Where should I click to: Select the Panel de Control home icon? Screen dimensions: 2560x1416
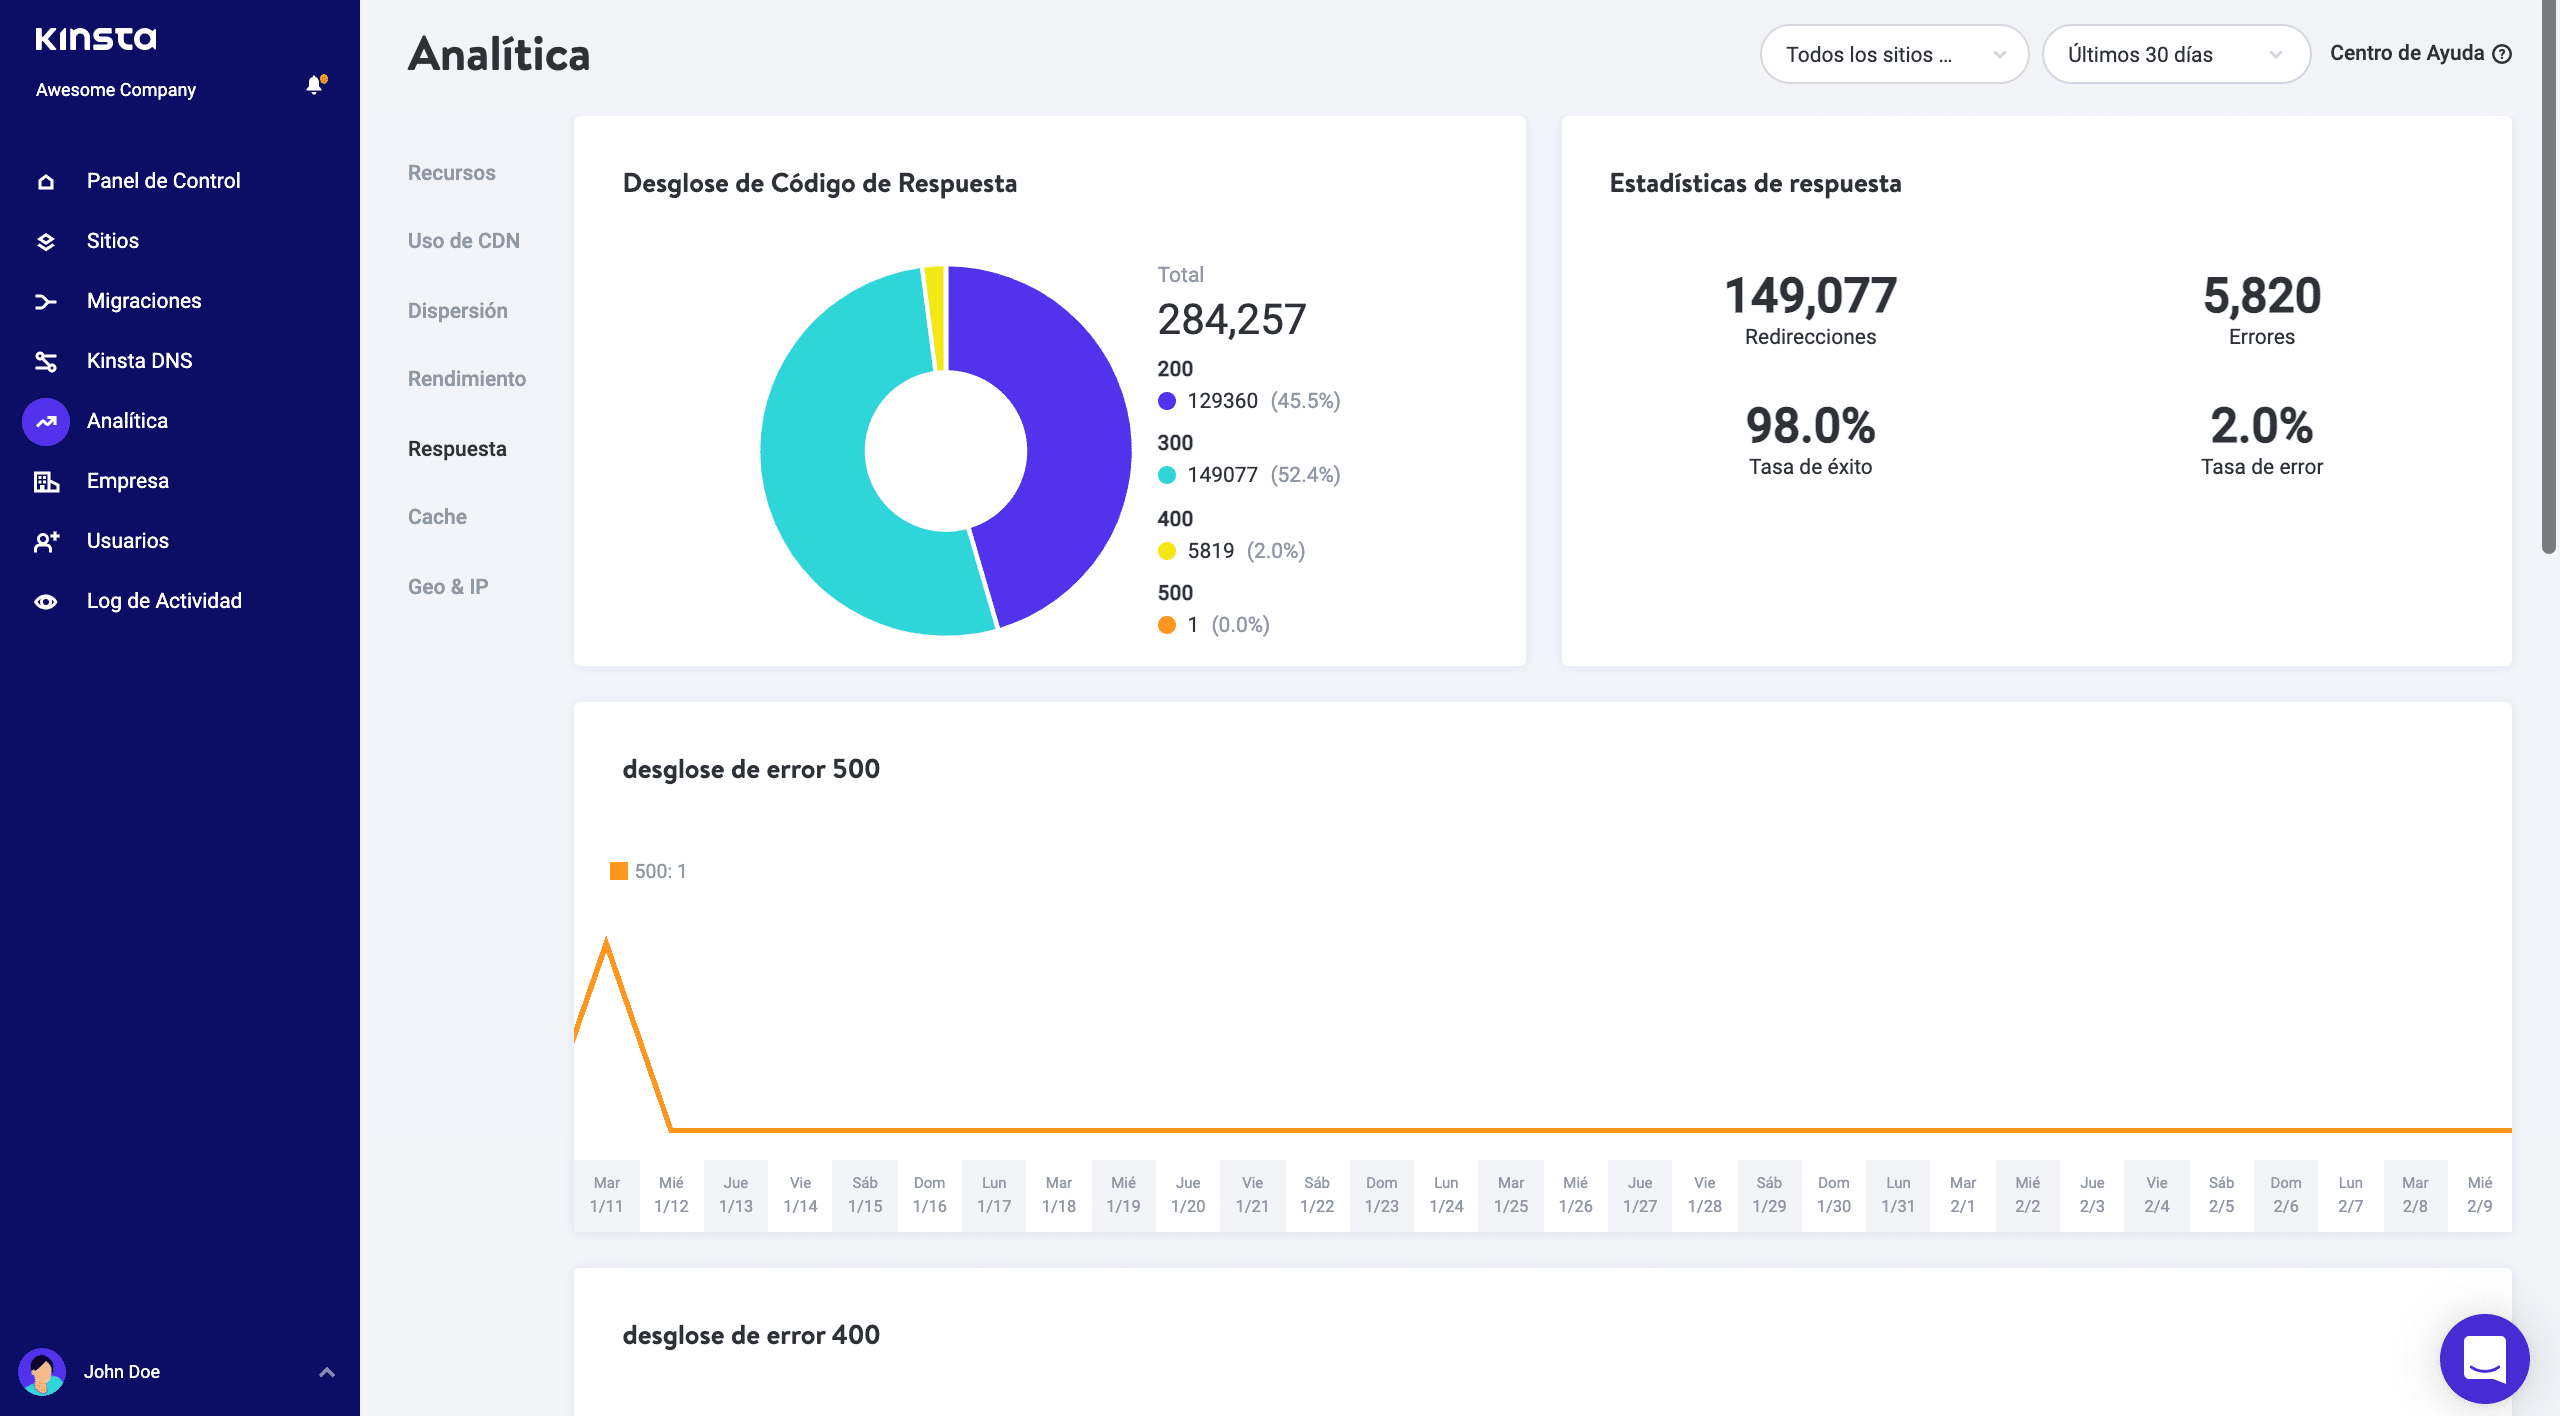pos(45,180)
